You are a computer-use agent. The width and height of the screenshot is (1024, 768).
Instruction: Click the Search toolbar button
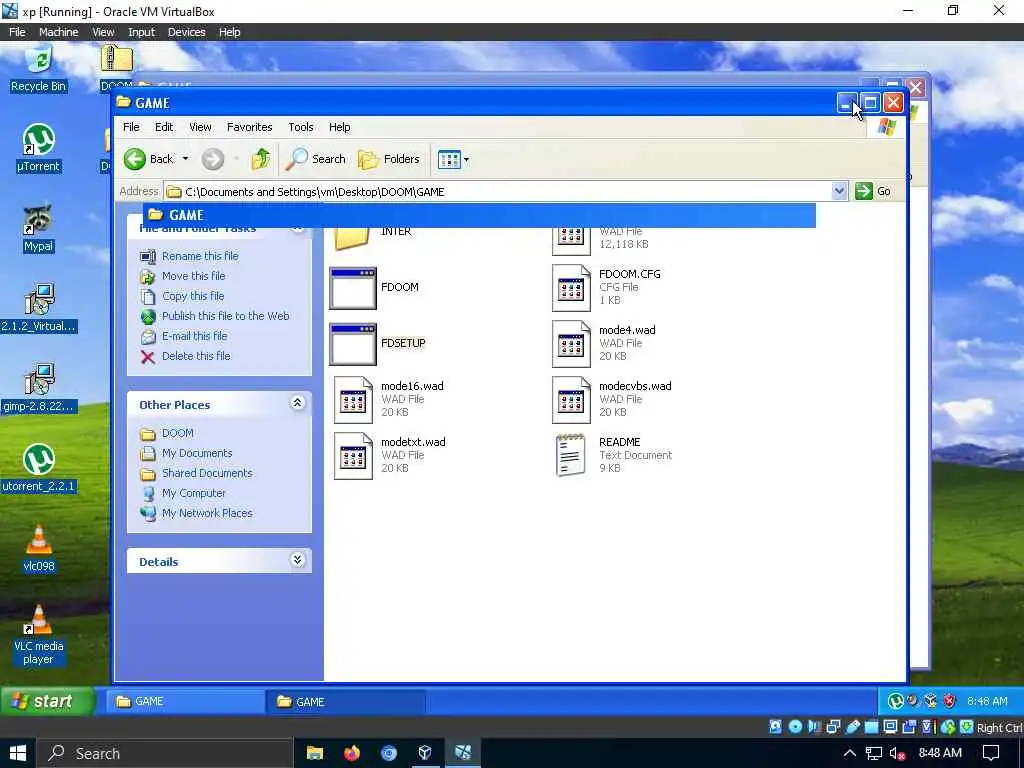click(x=315, y=159)
